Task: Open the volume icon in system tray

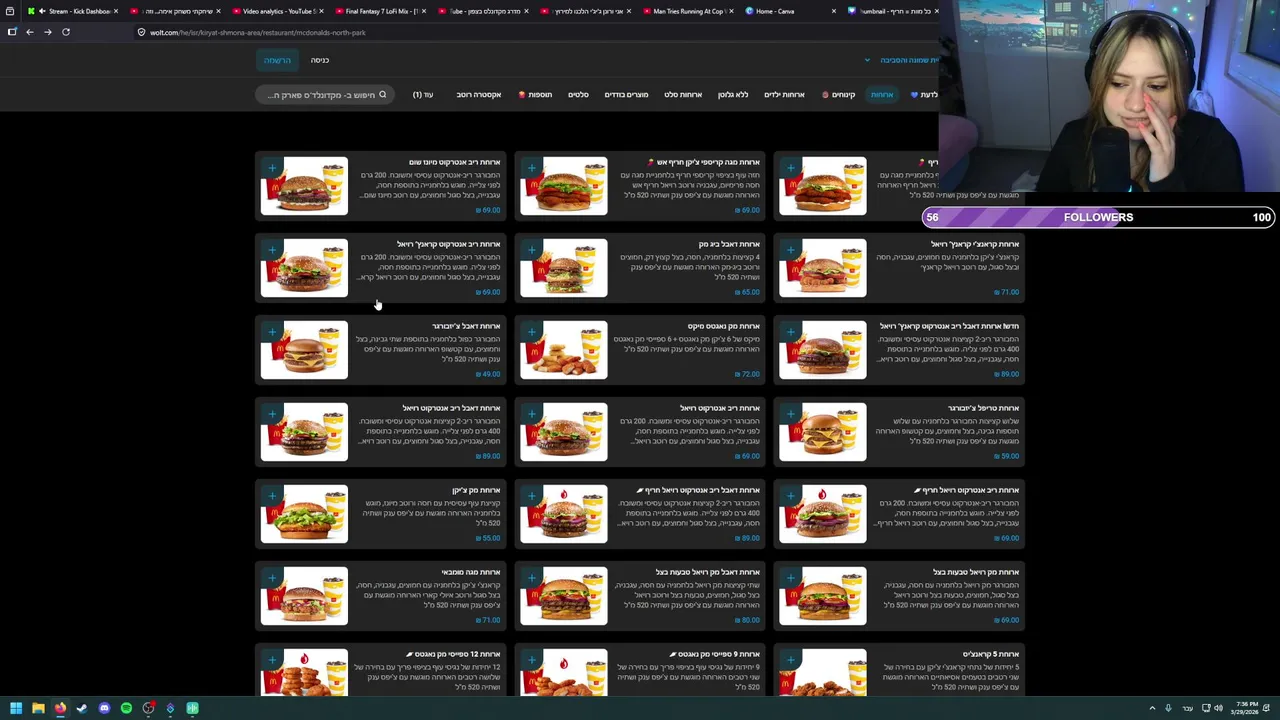Action: tap(1218, 708)
